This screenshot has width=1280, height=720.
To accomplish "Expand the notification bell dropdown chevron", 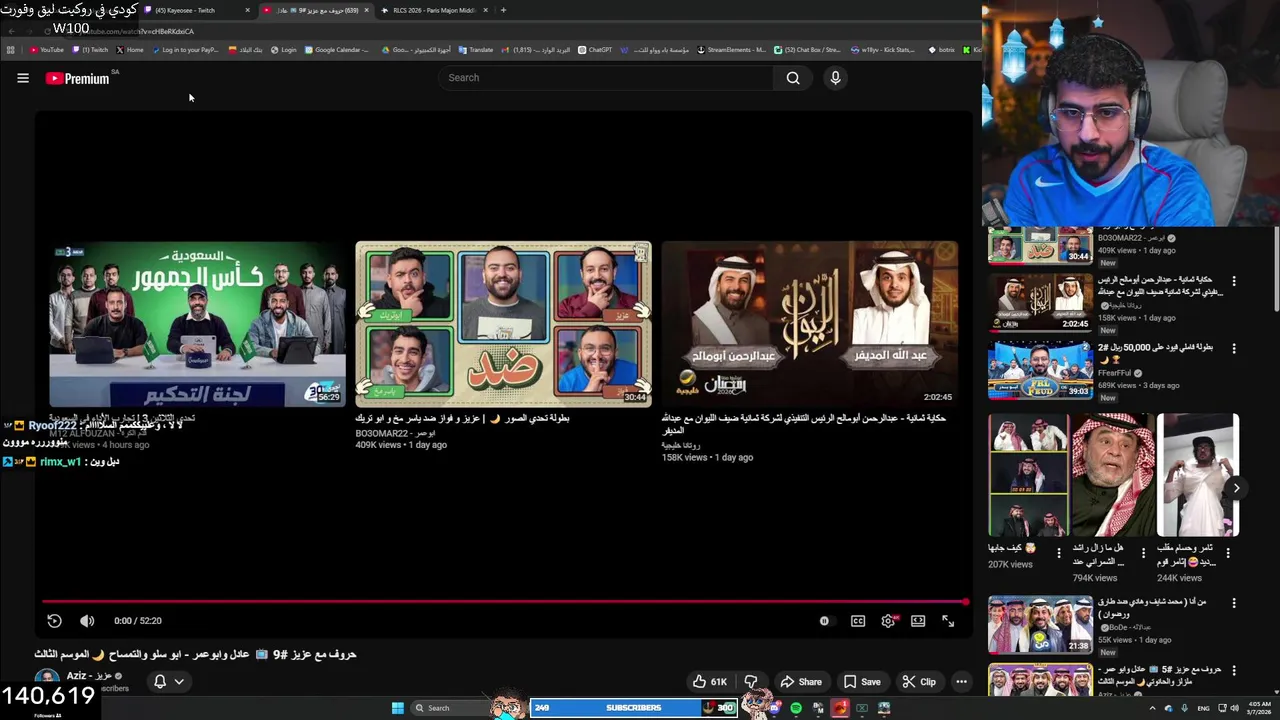I will pos(179,682).
